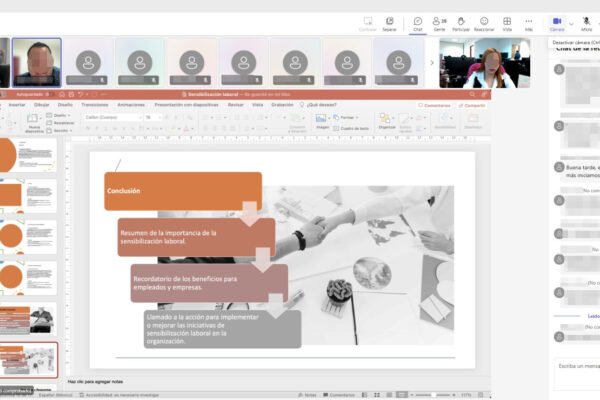Expand the camera options arrow next to Cámara
This screenshot has width=600, height=400.
pos(571,24)
